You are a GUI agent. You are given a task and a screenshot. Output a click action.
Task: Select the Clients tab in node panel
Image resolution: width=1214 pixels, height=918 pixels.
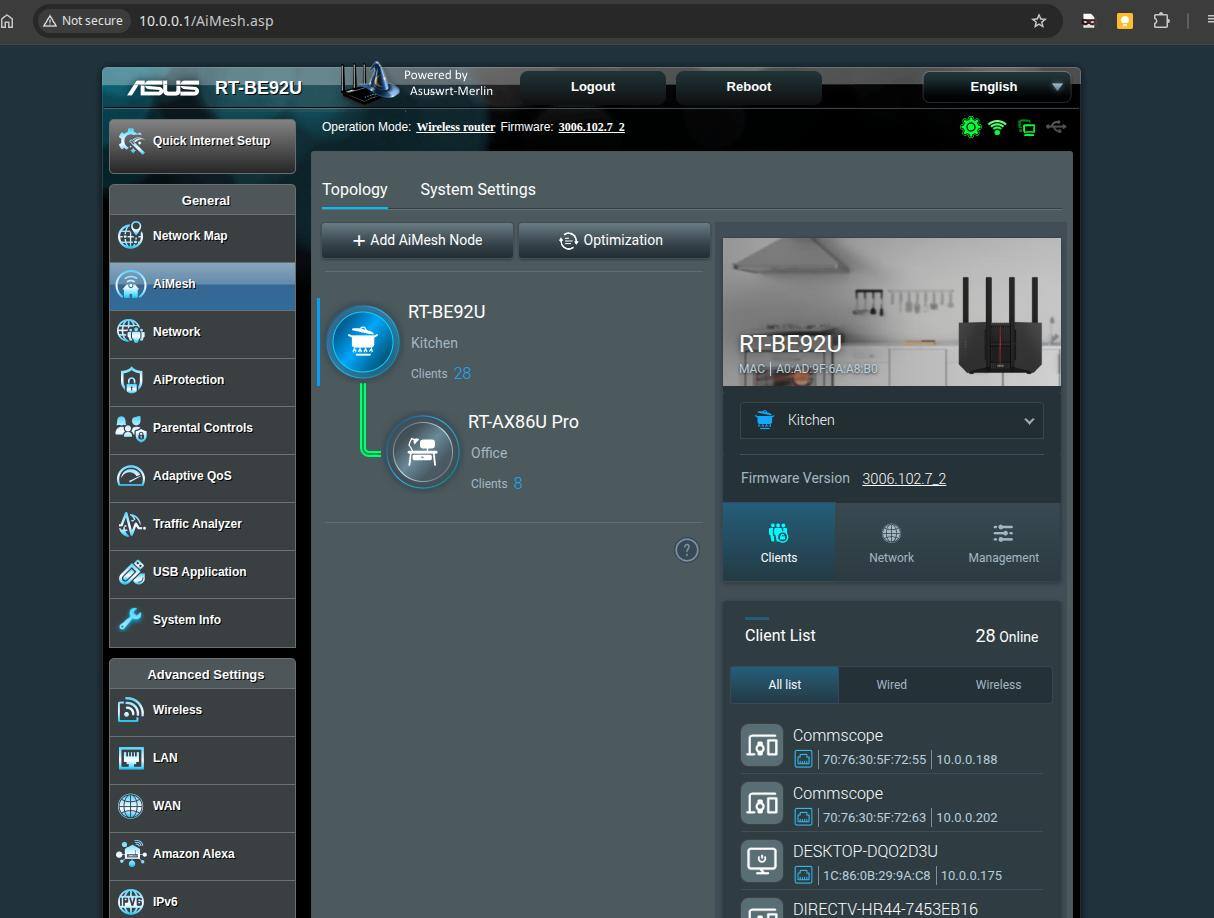(779, 541)
